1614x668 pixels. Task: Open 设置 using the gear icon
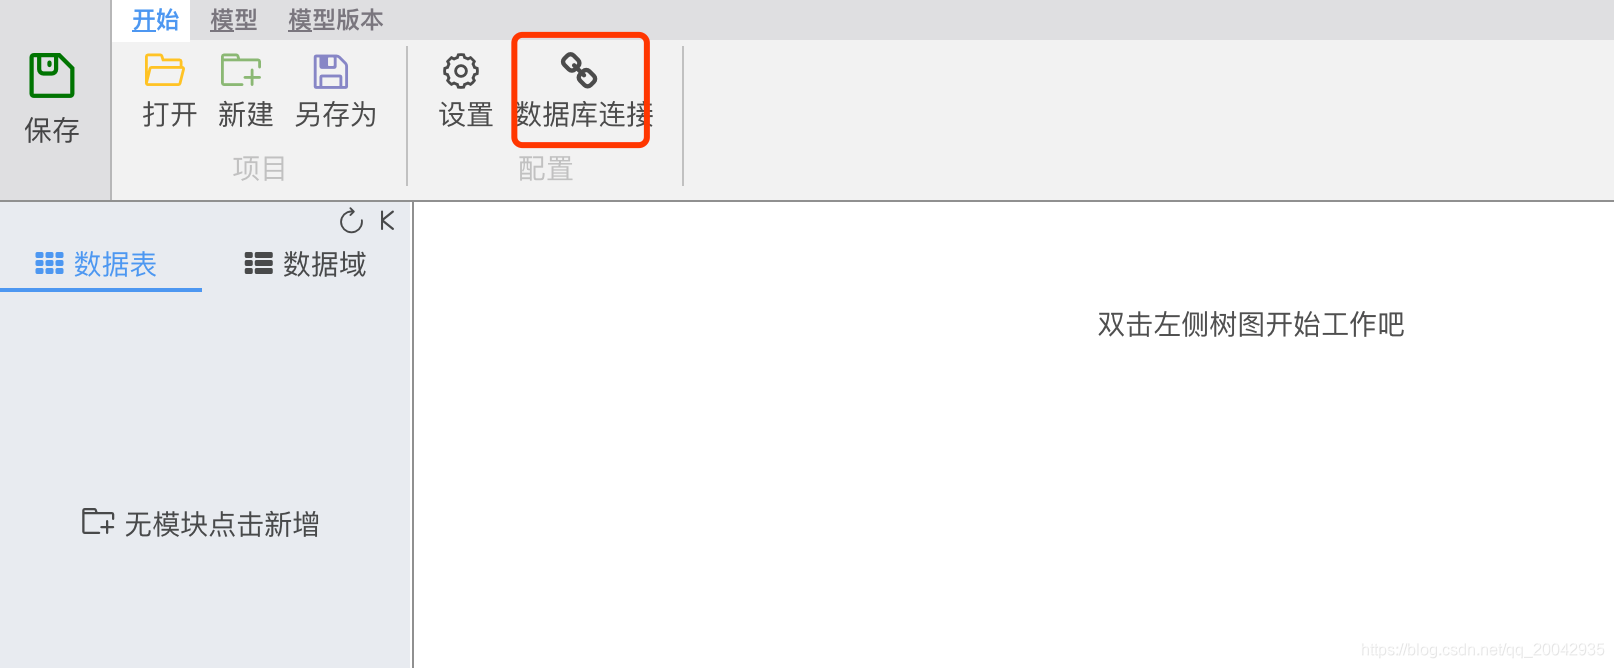(x=461, y=71)
